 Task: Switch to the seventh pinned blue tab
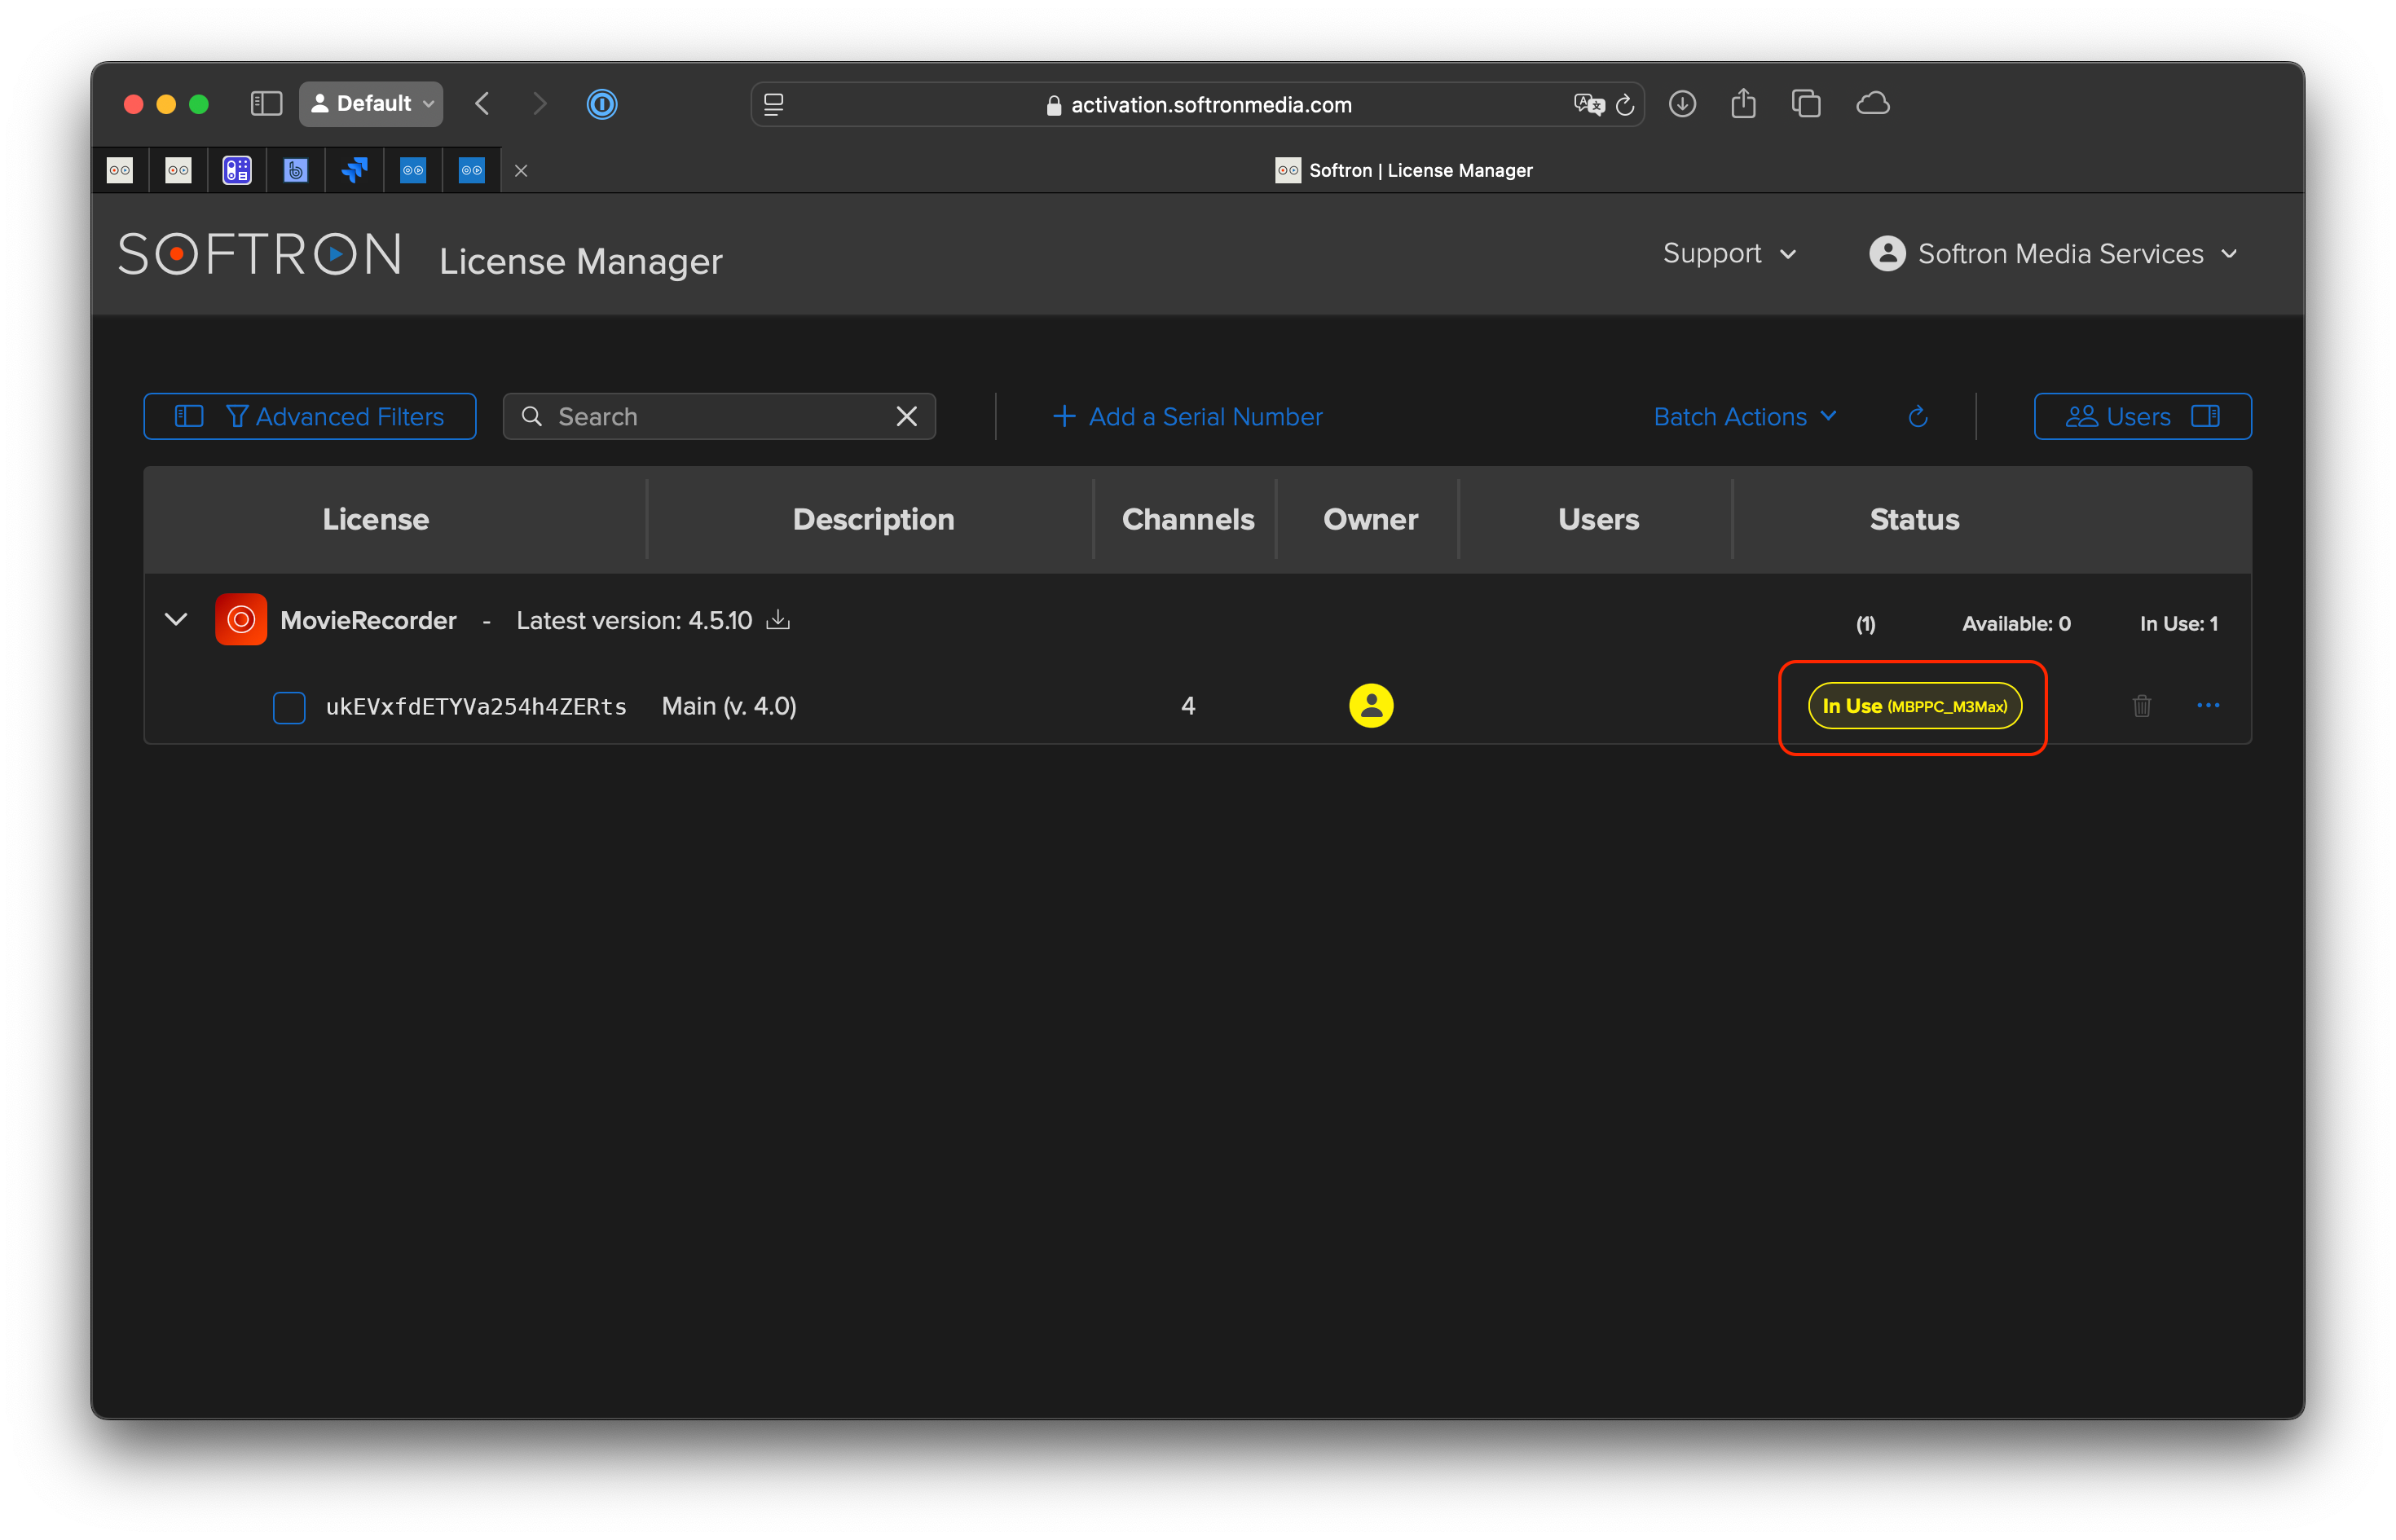pos(472,171)
